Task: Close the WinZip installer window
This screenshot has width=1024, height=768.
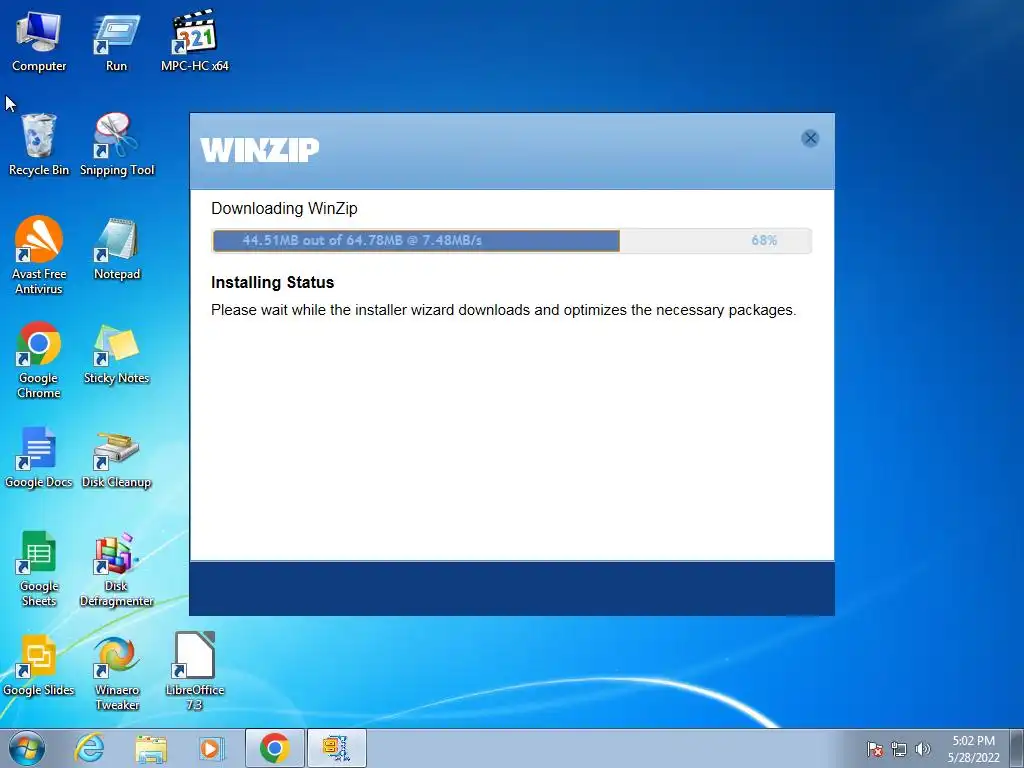Action: pos(810,138)
